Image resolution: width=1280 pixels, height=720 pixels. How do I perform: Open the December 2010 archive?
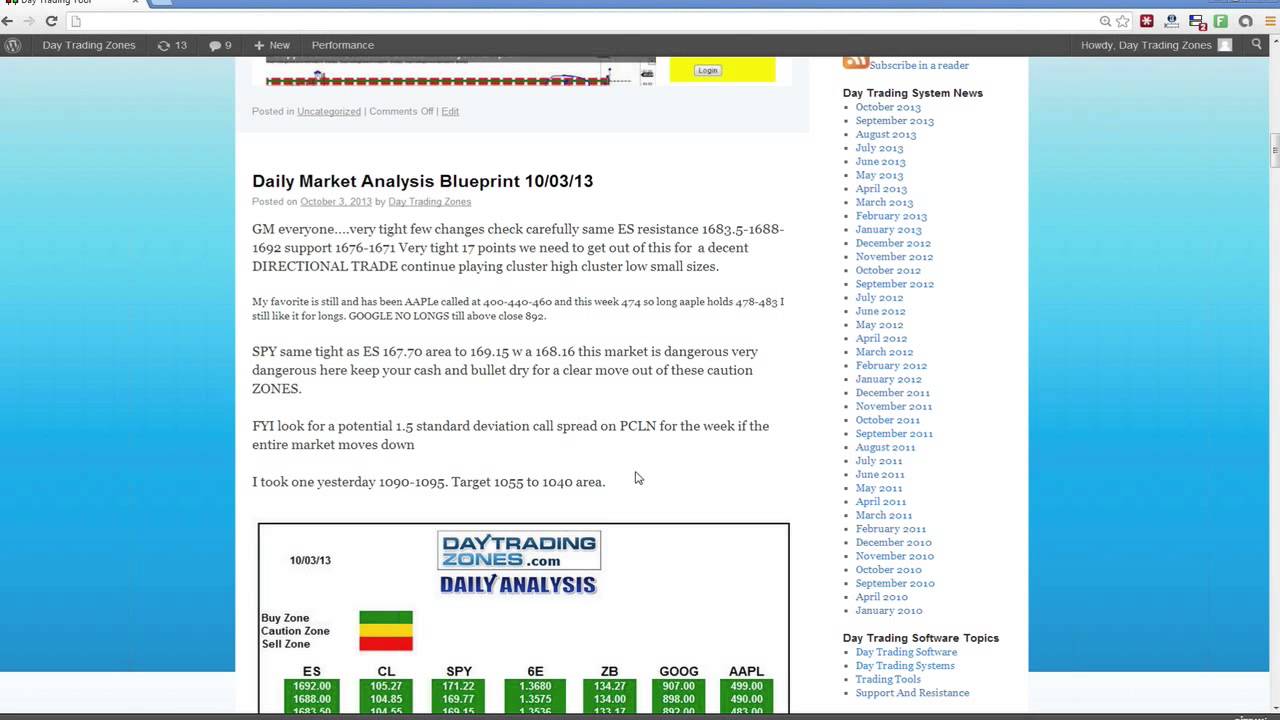(893, 542)
